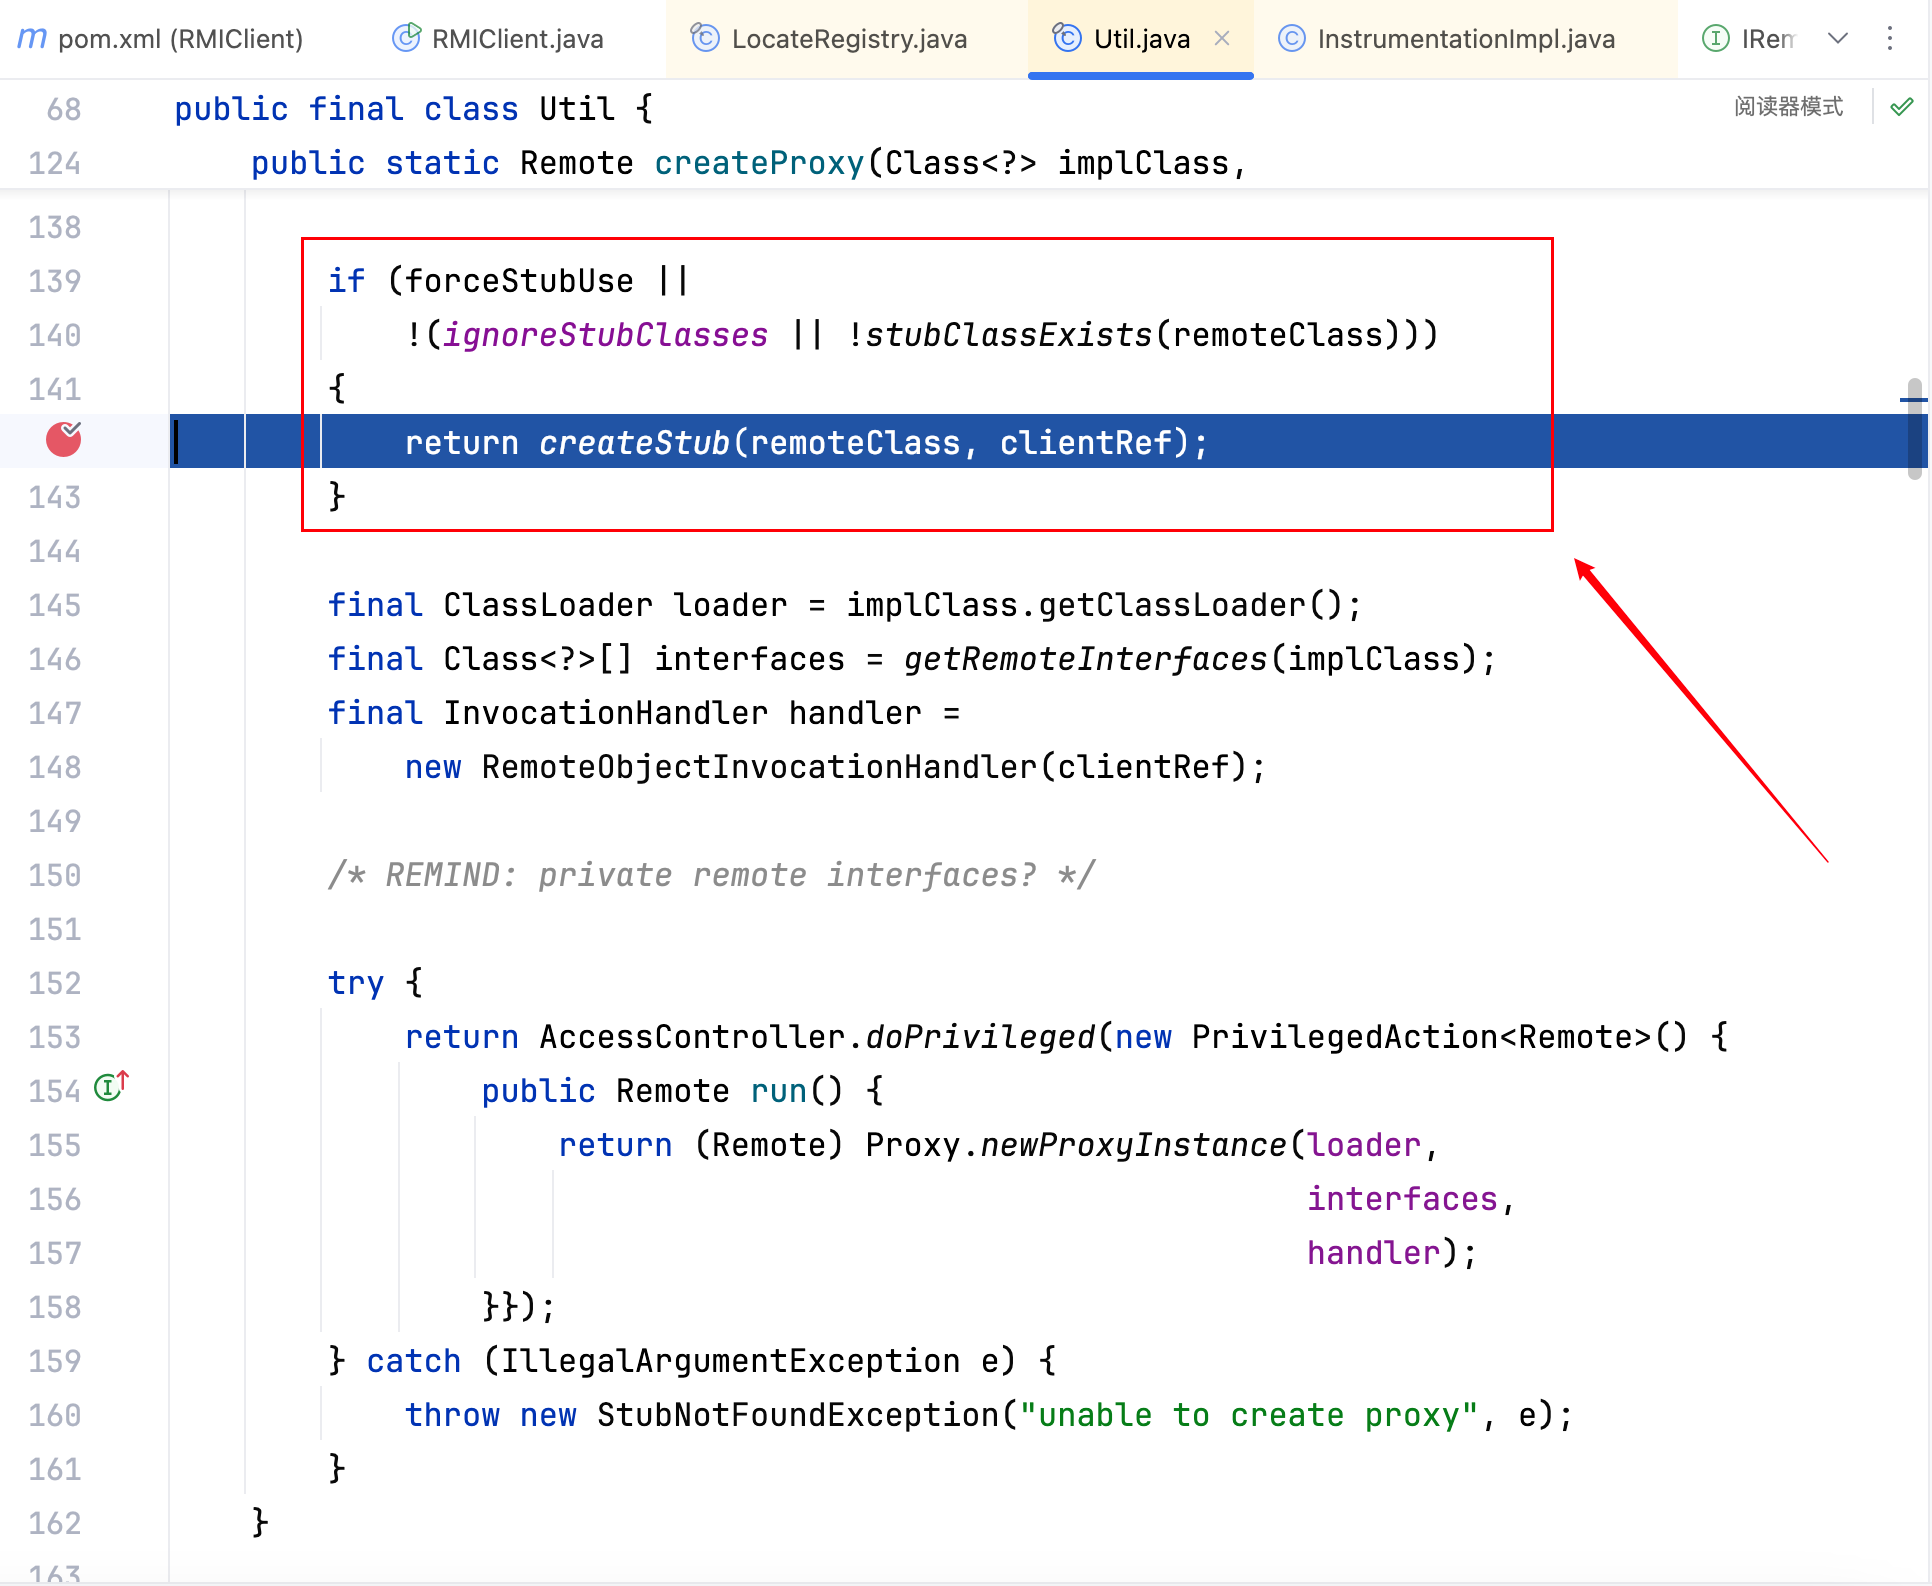Image resolution: width=1932 pixels, height=1586 pixels.
Task: Click the class icon on InstrumentationImpl.java tab
Action: point(1291,39)
